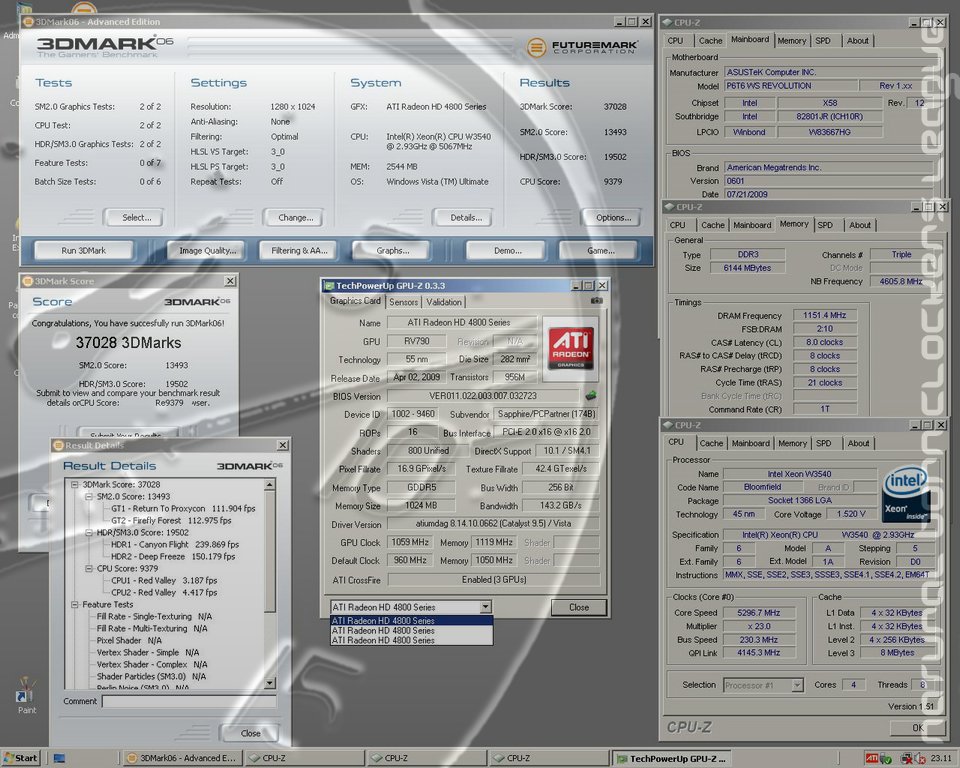
Task: Open the Paint desktop shortcut
Action: pos(25,696)
